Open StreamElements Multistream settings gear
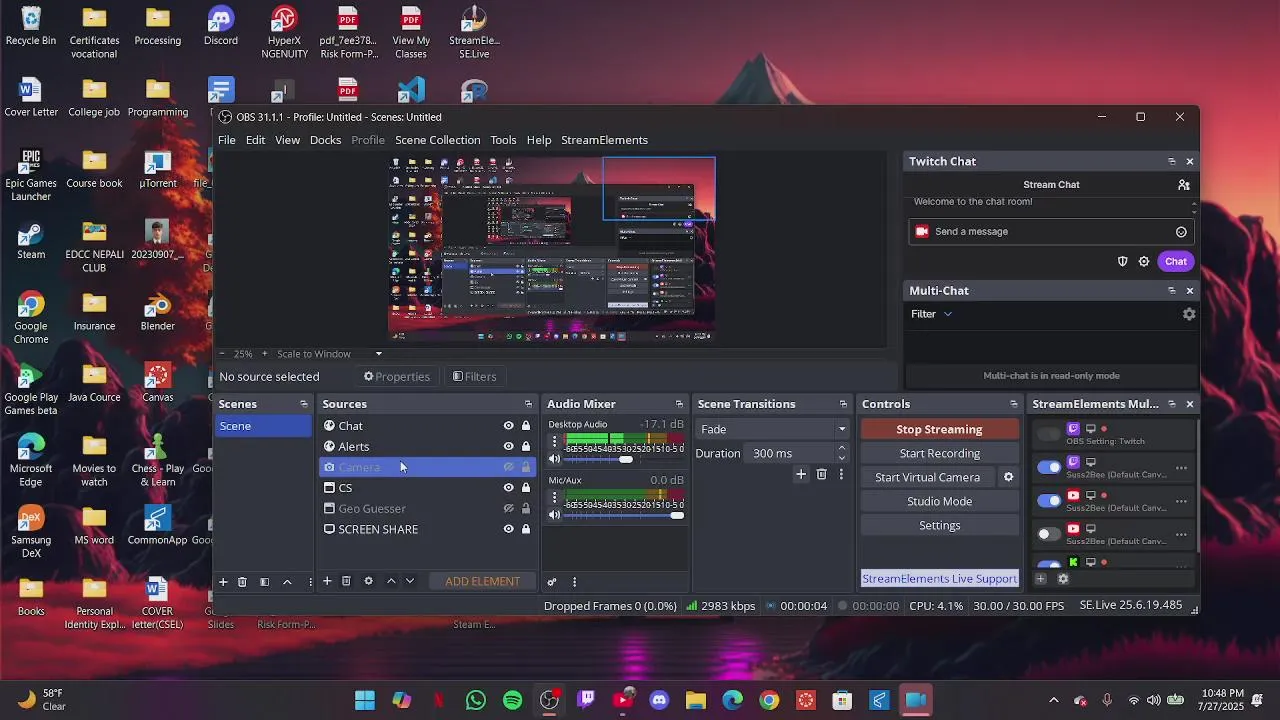The height and width of the screenshot is (720, 1280). [x=1063, y=579]
